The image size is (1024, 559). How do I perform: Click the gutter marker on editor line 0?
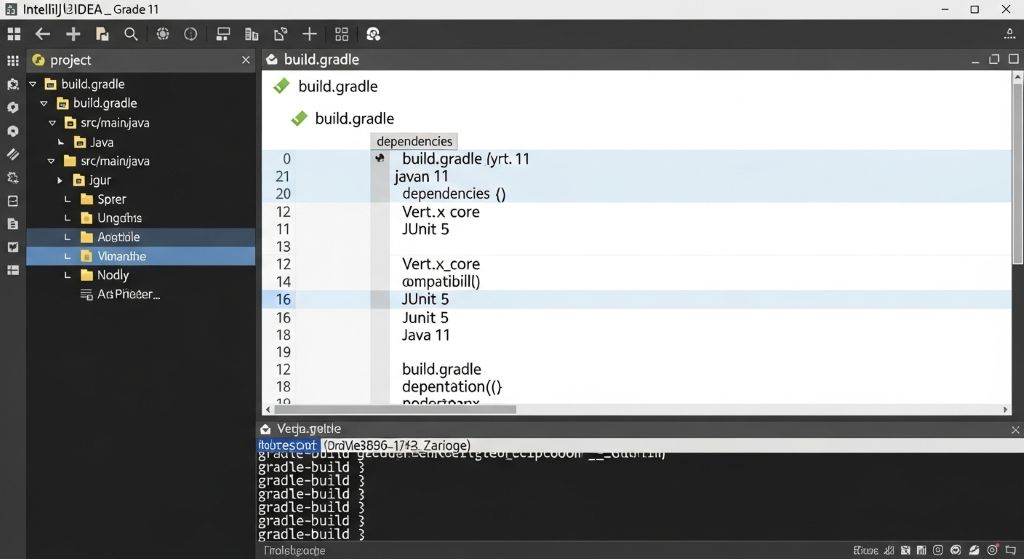(x=379, y=158)
